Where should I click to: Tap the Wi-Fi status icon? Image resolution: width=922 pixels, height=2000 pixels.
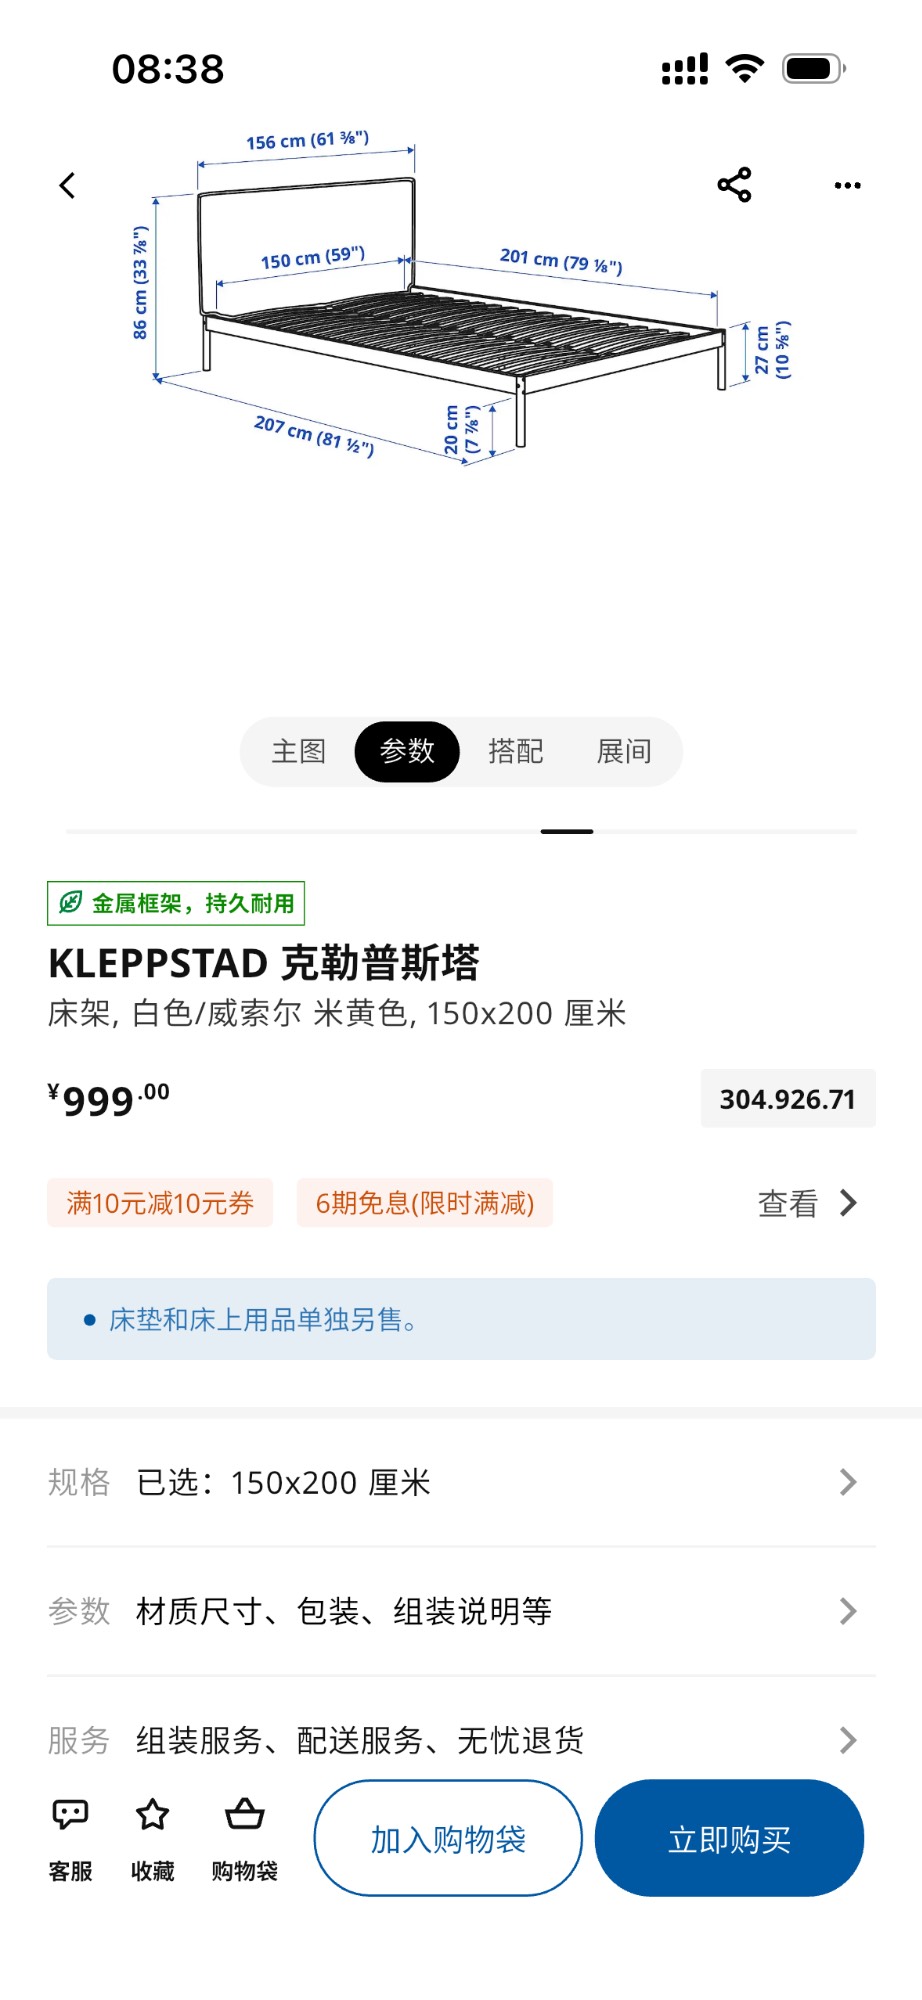coord(744,69)
